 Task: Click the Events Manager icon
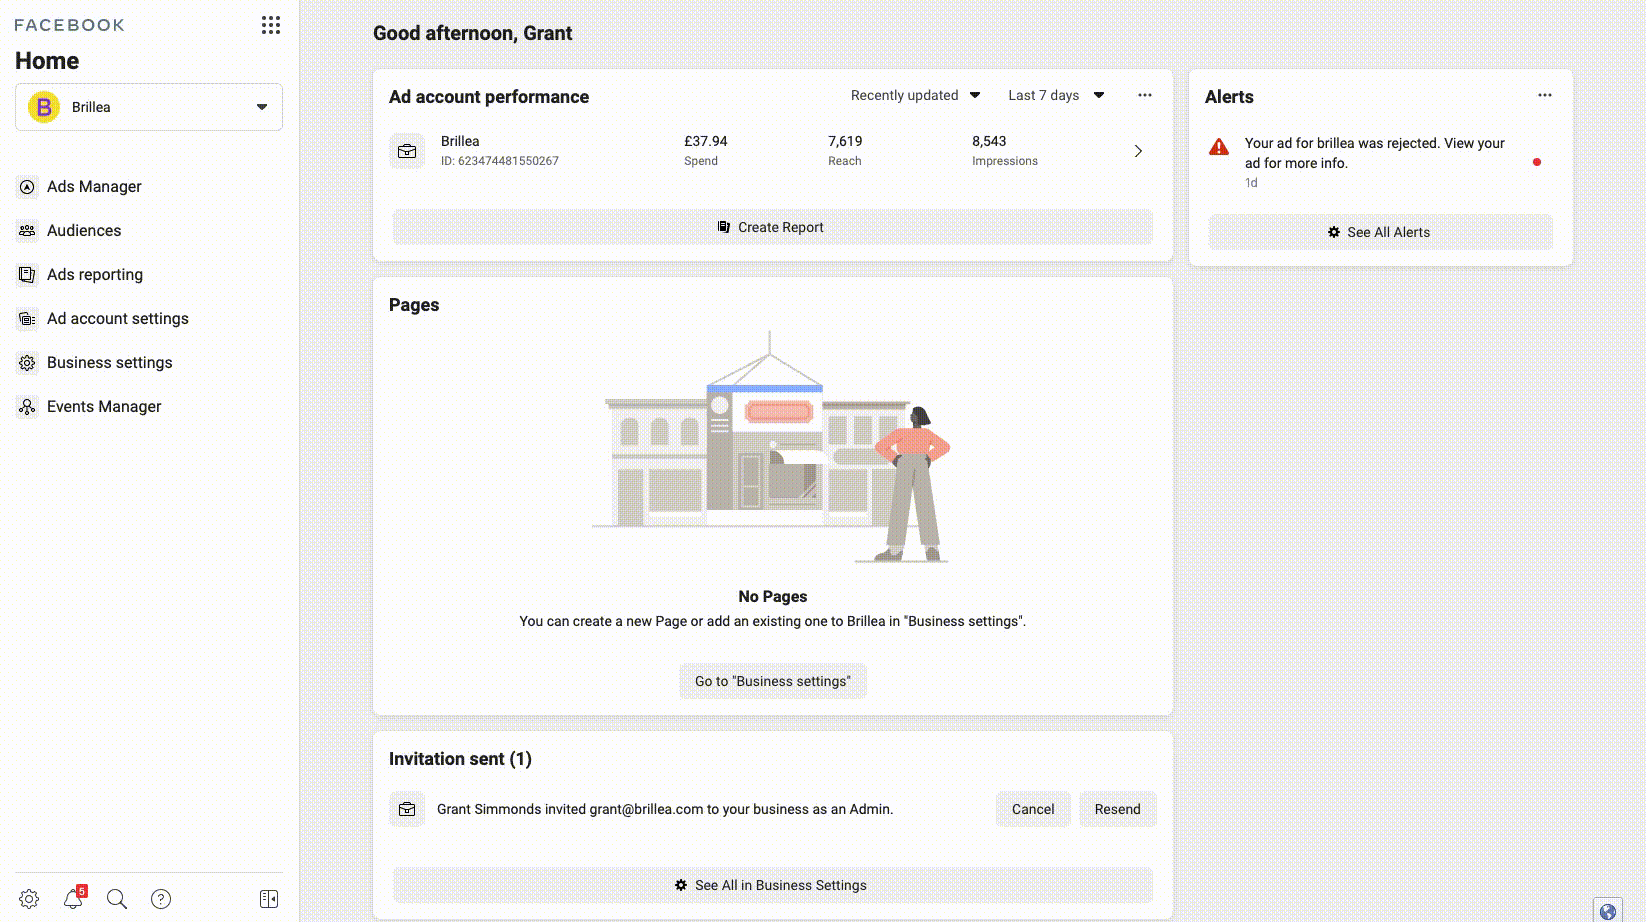point(27,407)
